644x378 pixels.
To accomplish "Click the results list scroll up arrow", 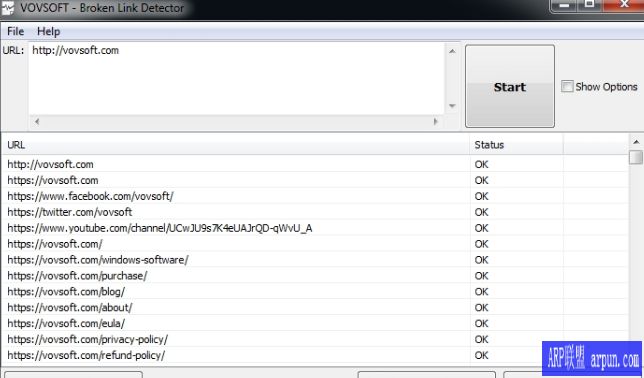I will (x=636, y=142).
